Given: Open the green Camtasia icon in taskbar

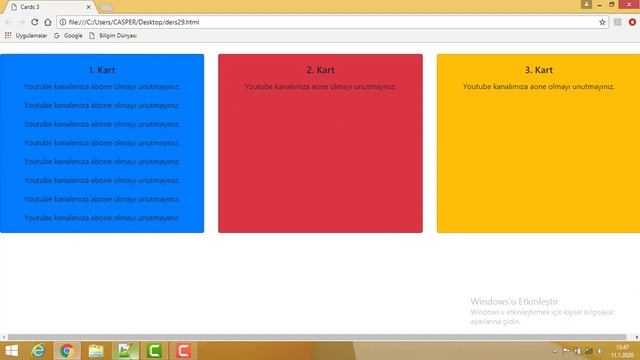Looking at the screenshot, I should tap(154, 351).
